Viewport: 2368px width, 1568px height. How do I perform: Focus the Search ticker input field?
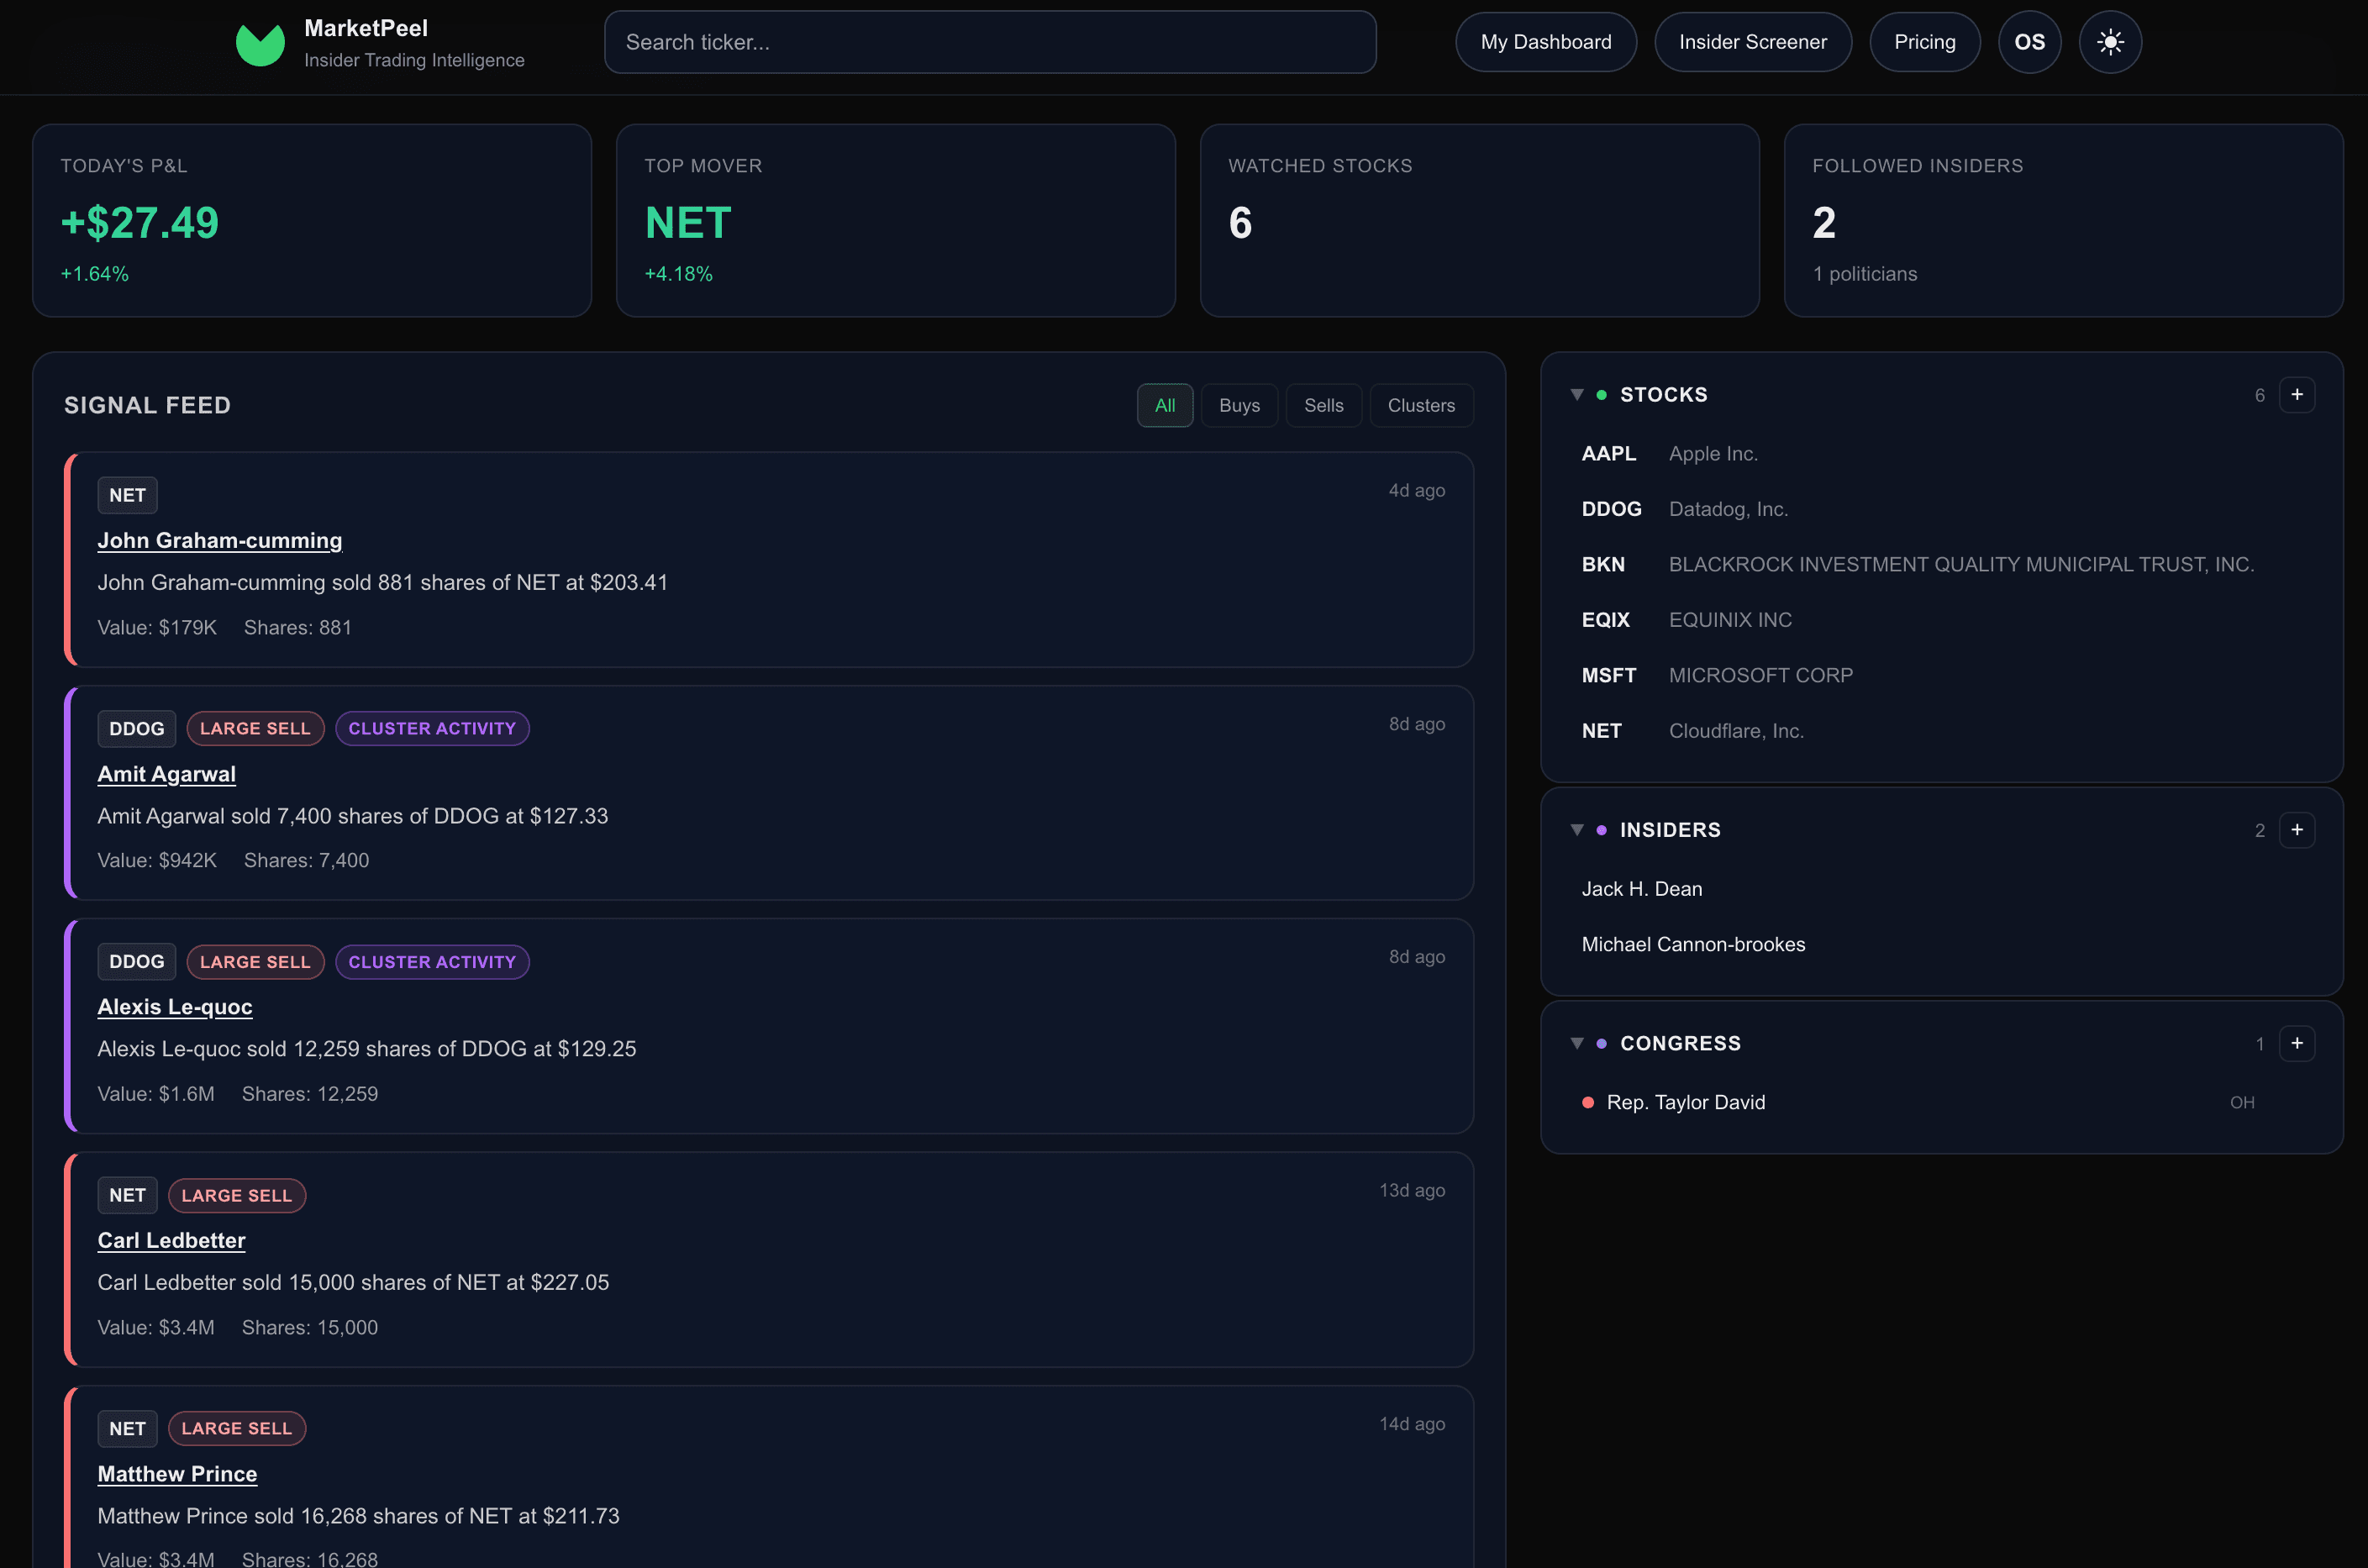pyautogui.click(x=990, y=42)
